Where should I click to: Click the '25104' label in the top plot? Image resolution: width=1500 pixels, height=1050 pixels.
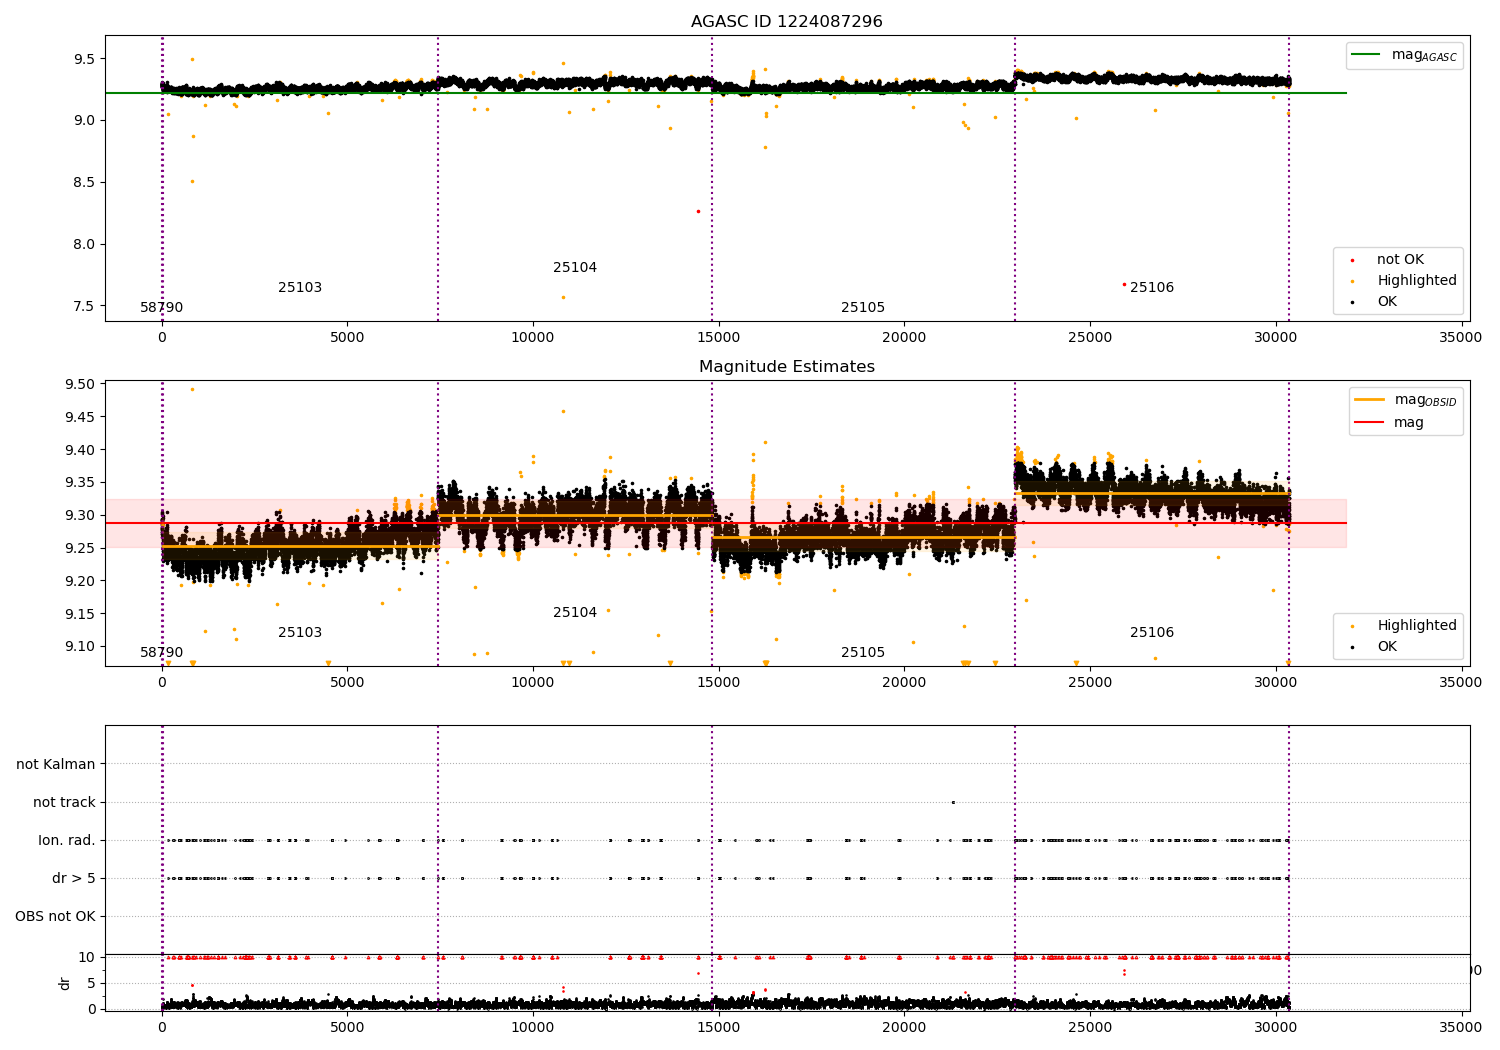pos(575,268)
